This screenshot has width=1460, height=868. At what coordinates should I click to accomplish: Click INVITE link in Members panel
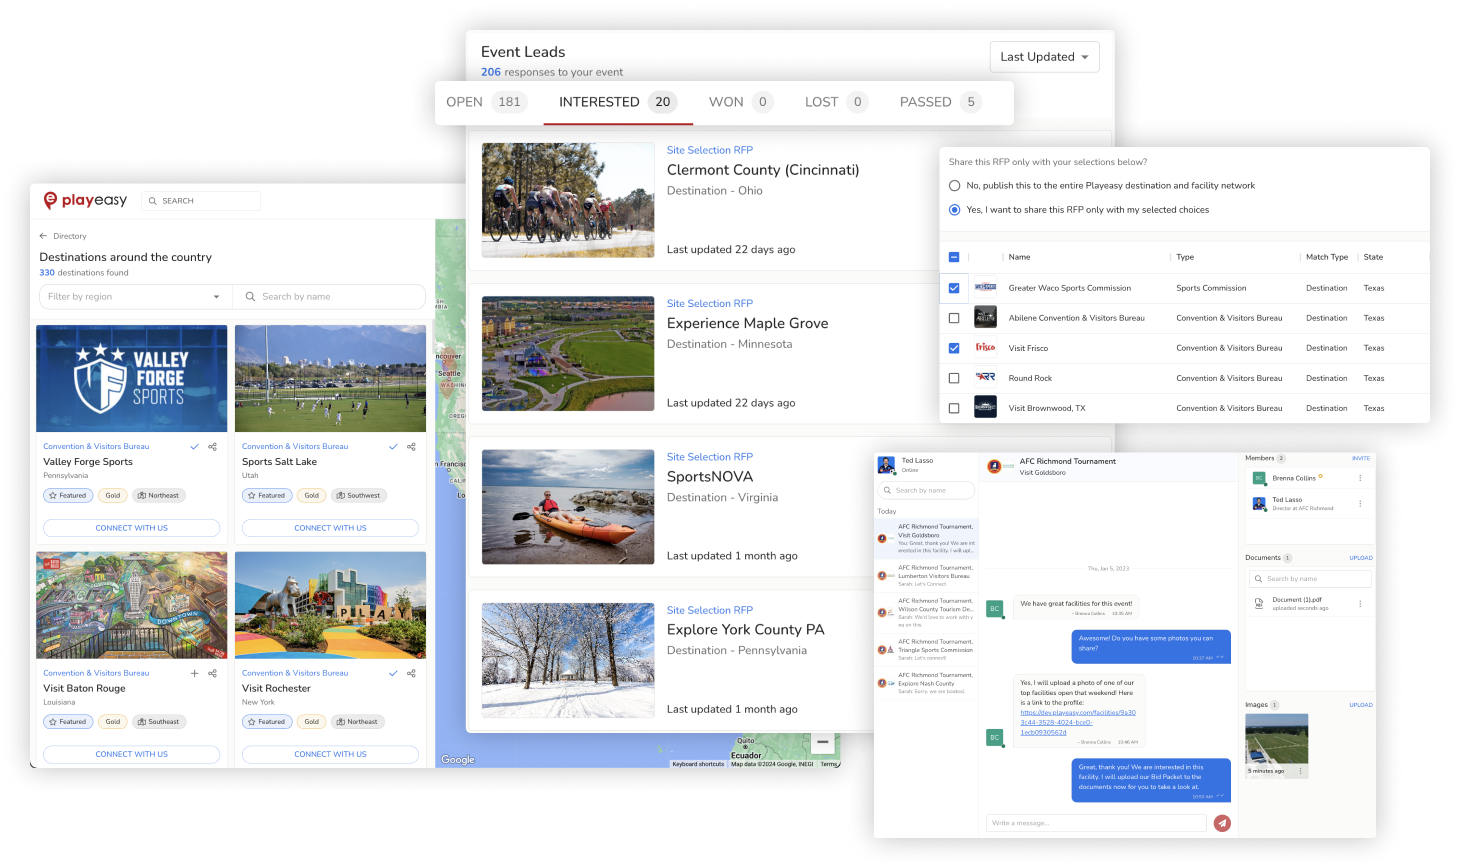pyautogui.click(x=1361, y=459)
